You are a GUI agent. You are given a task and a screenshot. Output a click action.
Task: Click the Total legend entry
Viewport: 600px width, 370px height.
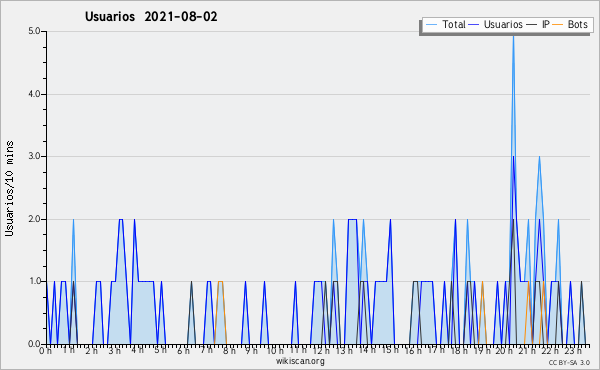pyautogui.click(x=445, y=24)
